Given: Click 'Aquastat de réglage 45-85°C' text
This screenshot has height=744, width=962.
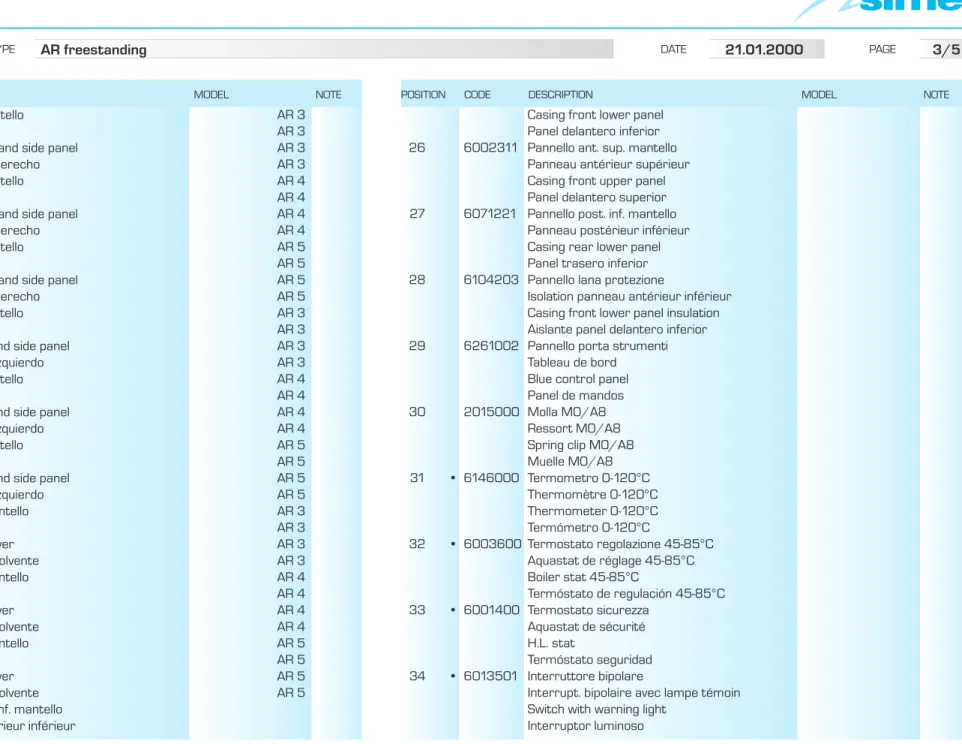Looking at the screenshot, I should pos(611,561).
